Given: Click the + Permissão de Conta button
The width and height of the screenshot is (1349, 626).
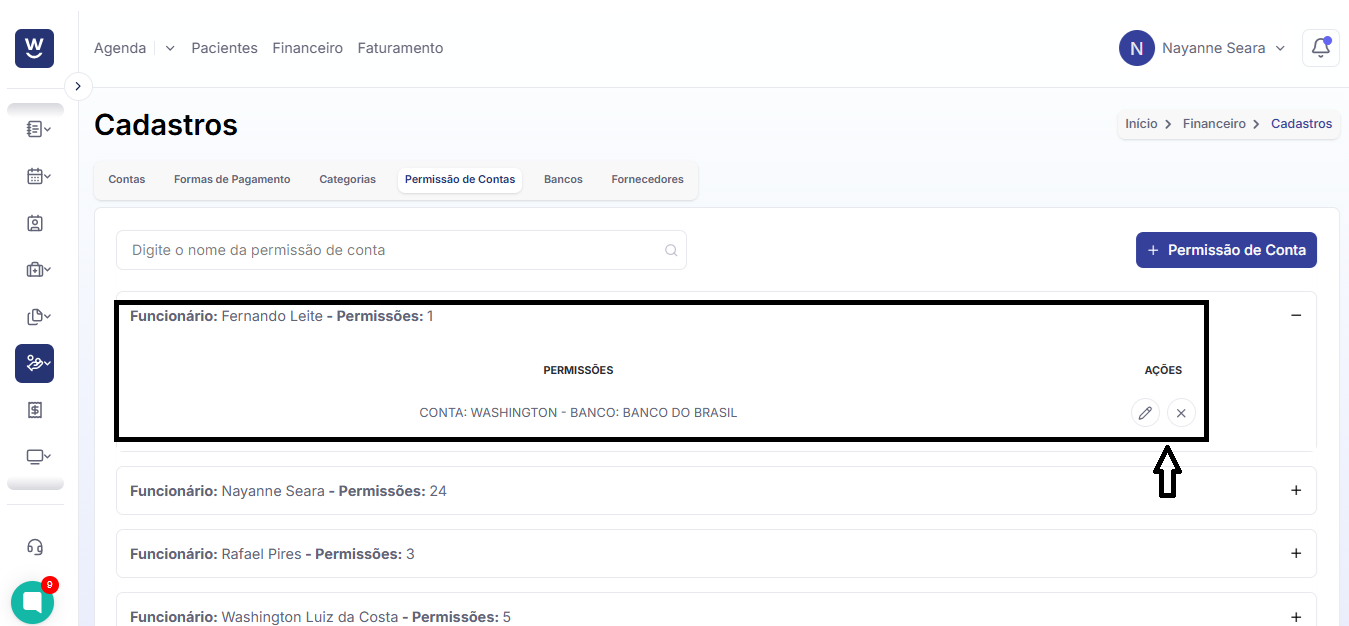Looking at the screenshot, I should [x=1226, y=250].
